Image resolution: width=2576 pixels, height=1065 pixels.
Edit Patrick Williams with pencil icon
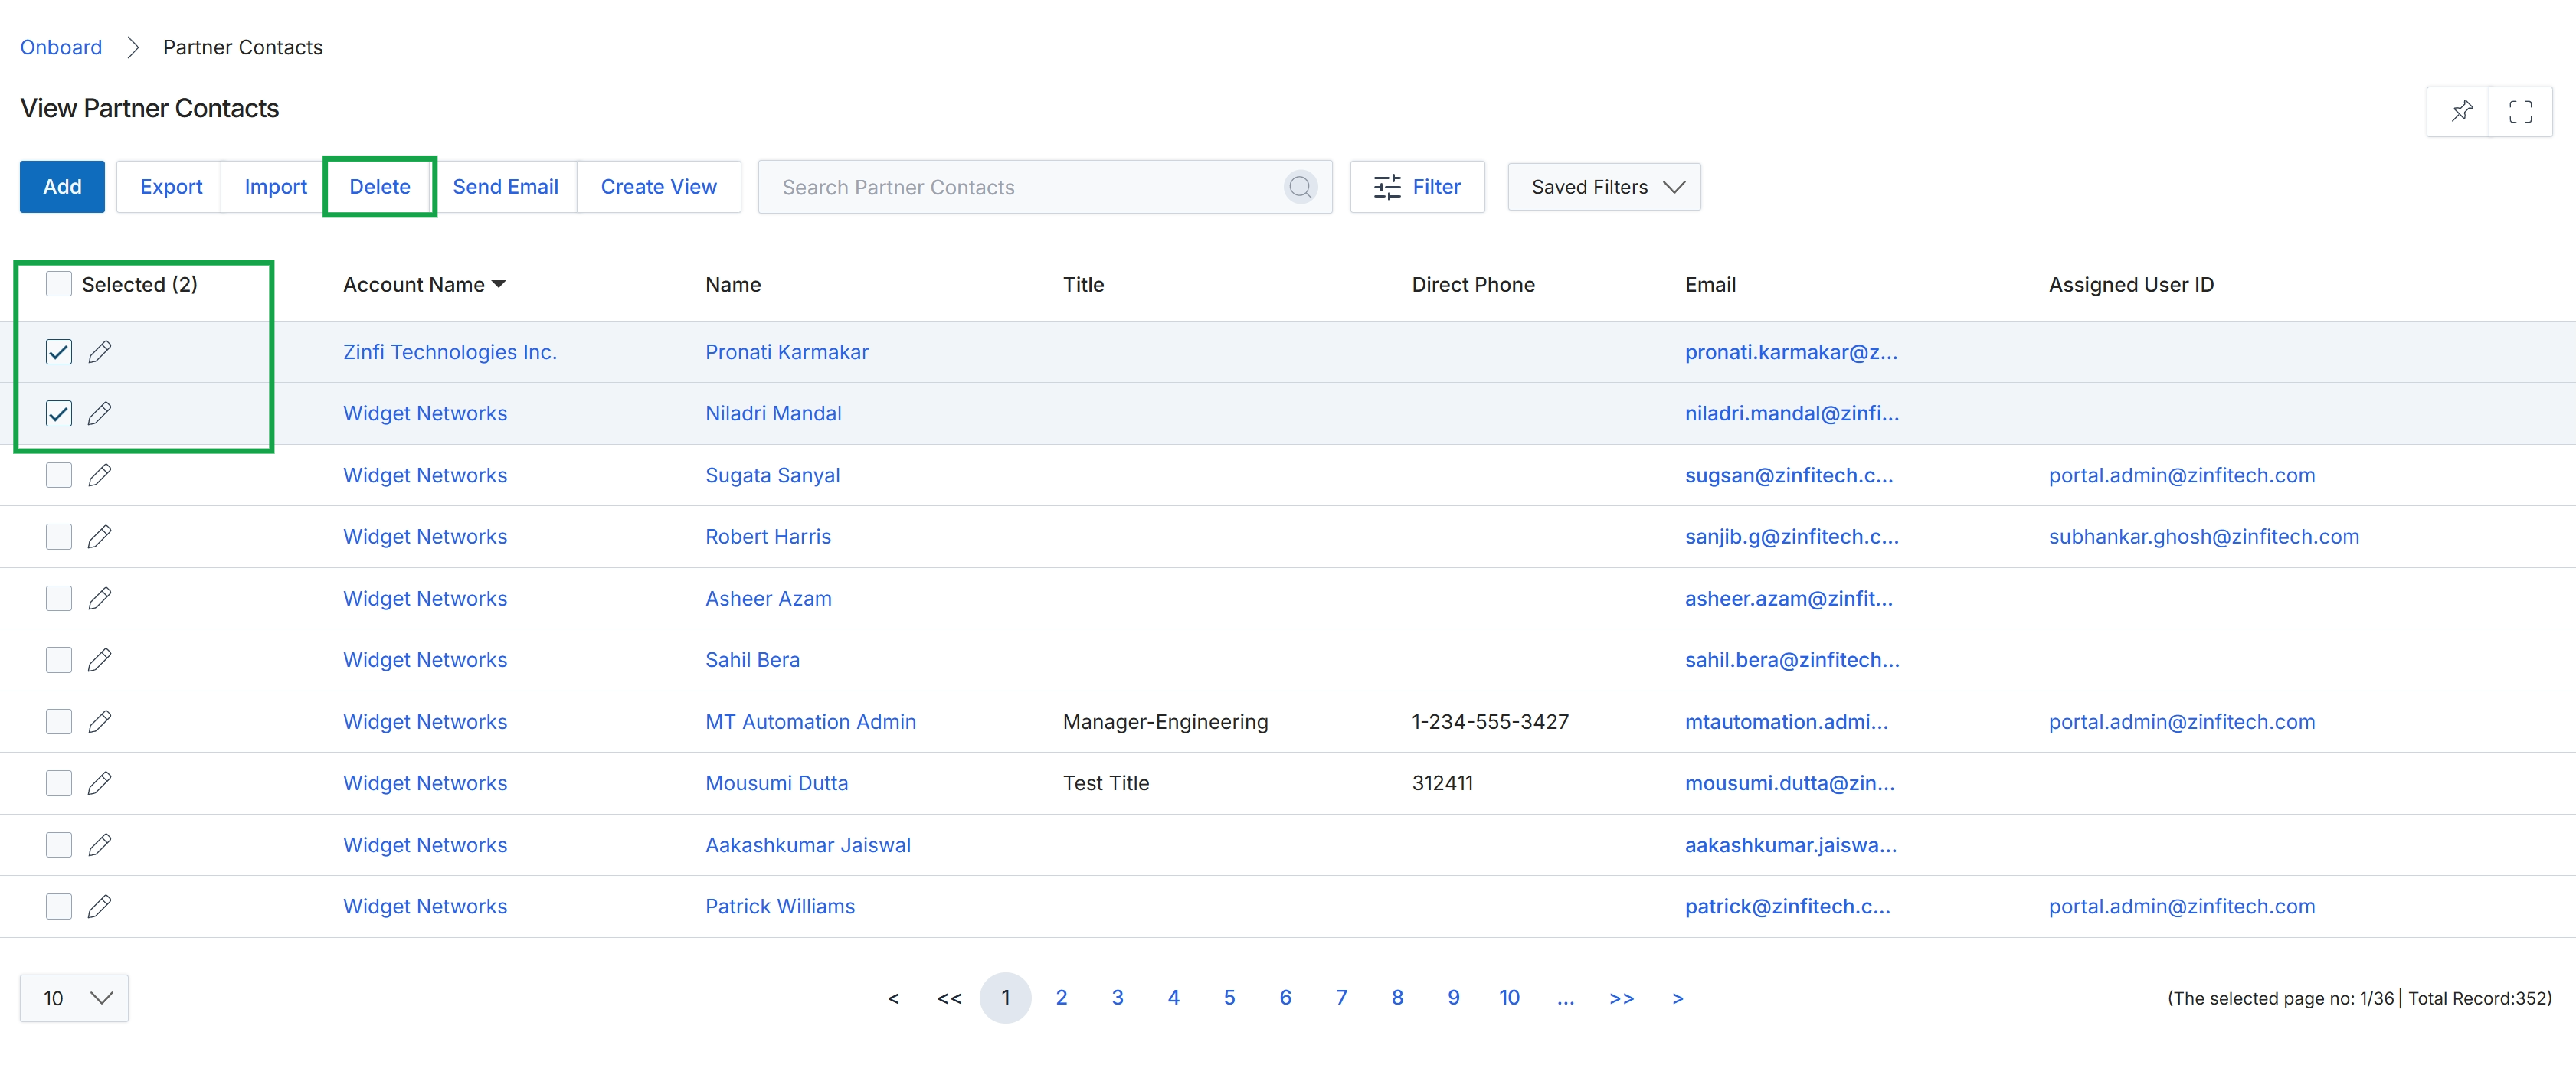[x=99, y=907]
